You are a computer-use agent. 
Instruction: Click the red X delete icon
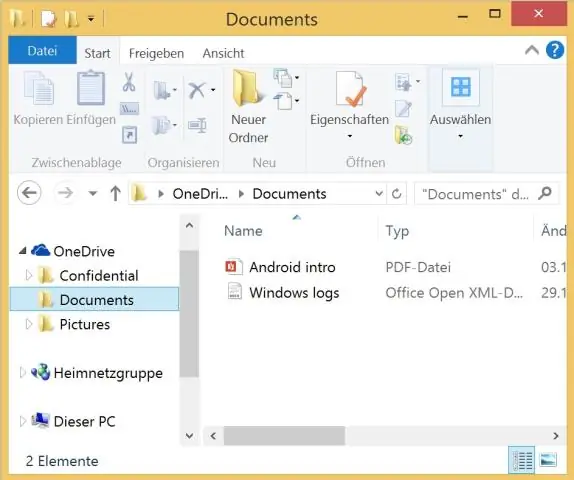coord(197,90)
